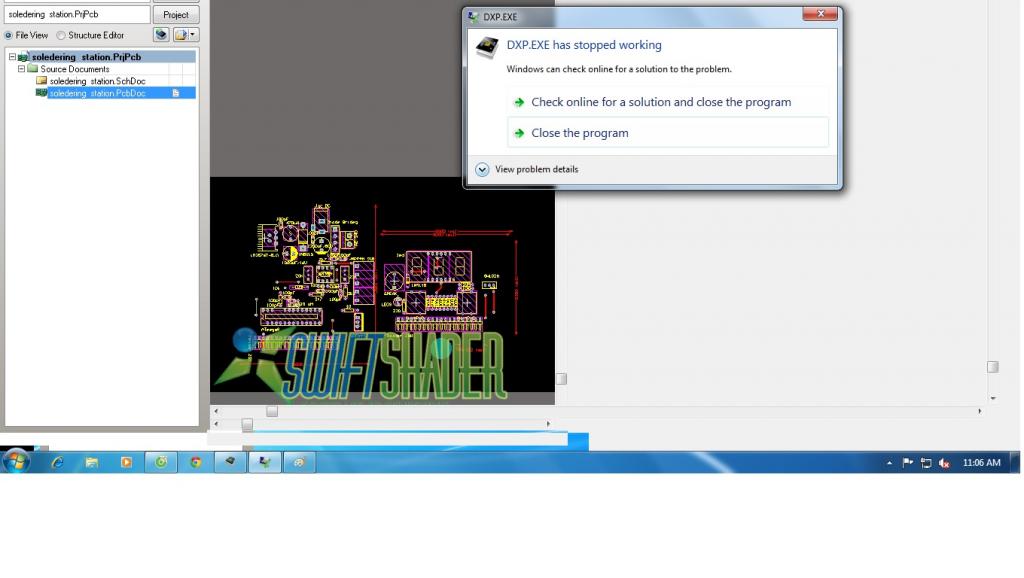Expand View problem details chevron
This screenshot has width=1024, height=578.
pos(482,169)
